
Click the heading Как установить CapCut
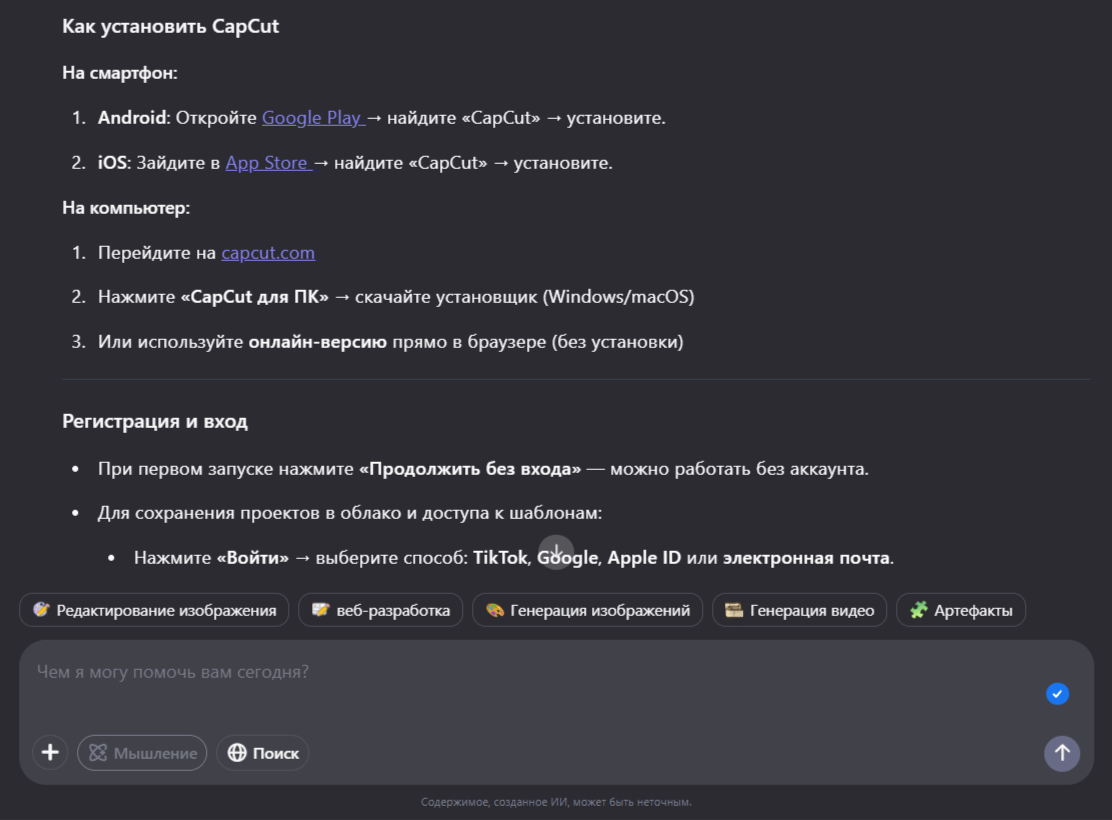point(171,26)
